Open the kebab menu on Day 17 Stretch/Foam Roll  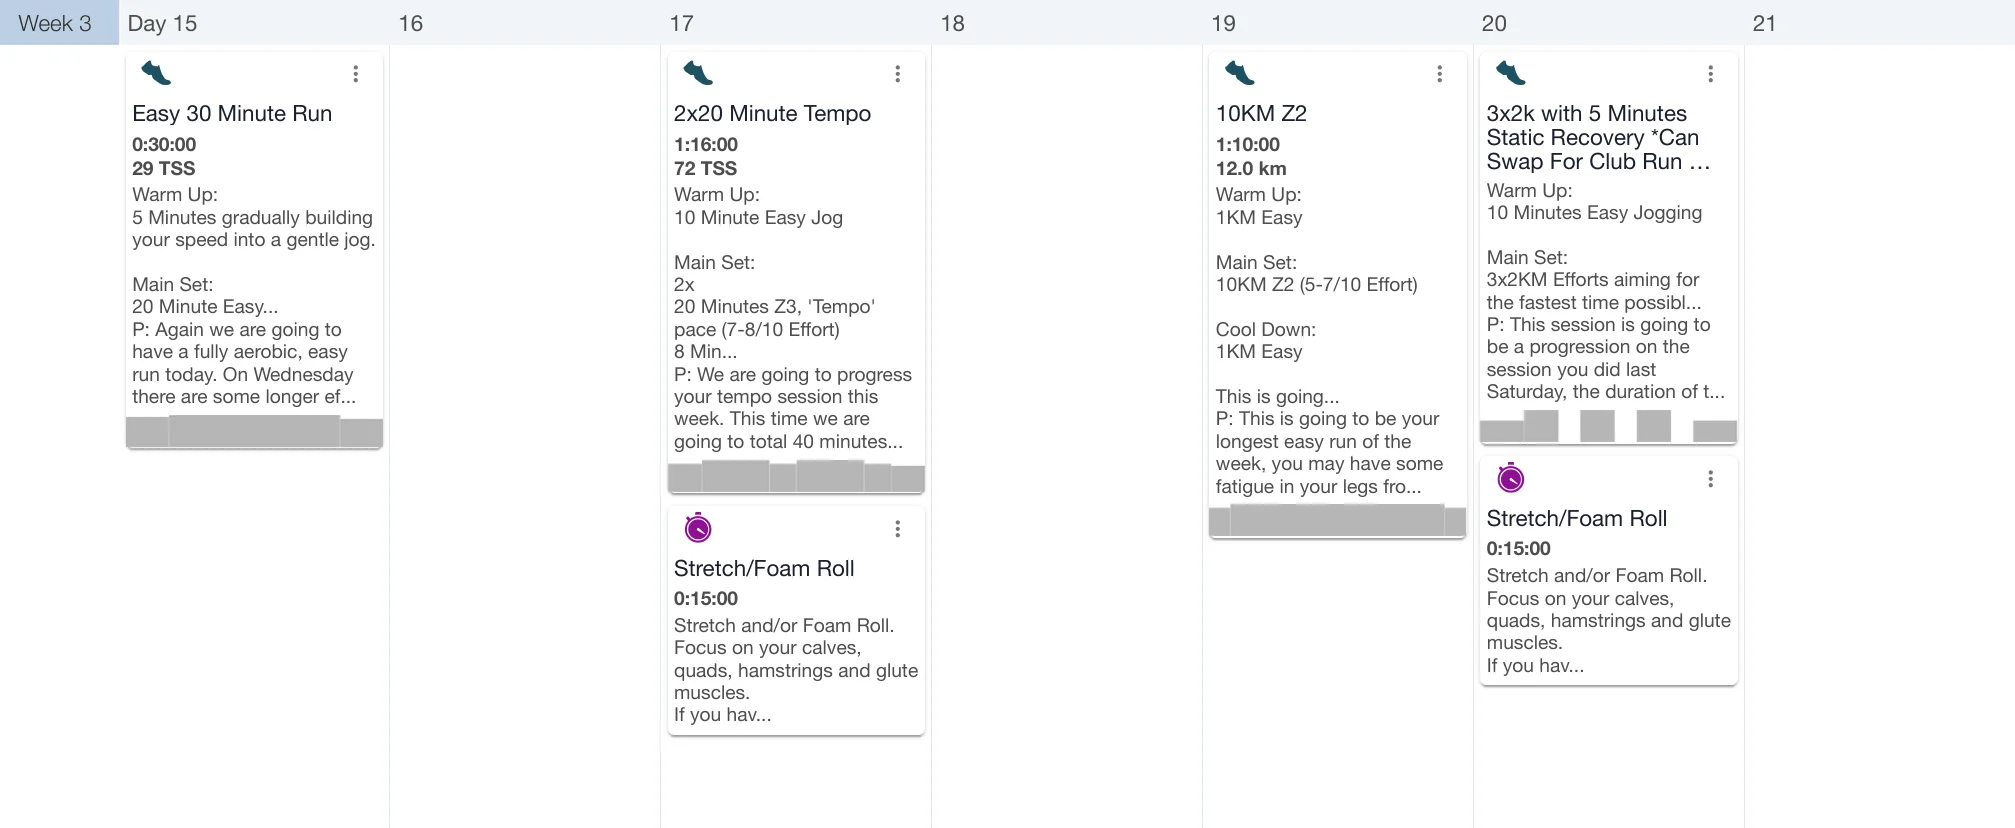(x=897, y=529)
